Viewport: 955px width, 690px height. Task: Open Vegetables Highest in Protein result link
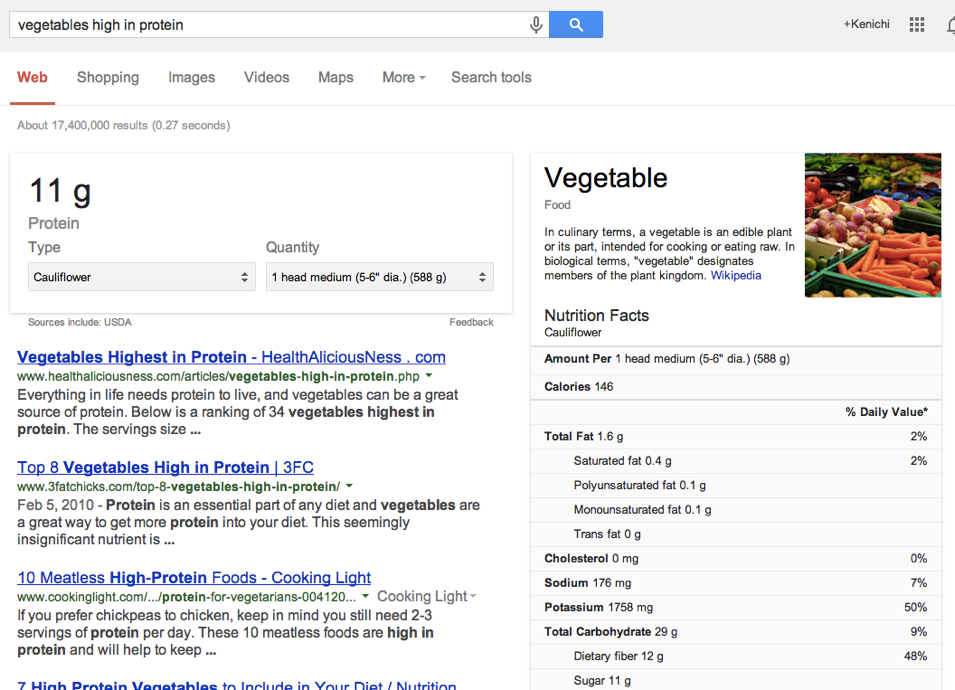(x=231, y=357)
